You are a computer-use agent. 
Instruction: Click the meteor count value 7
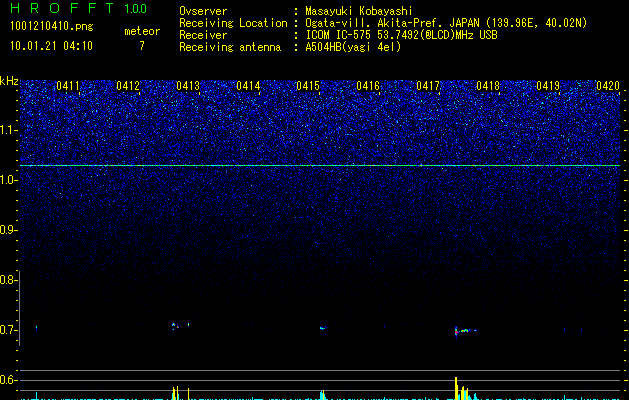coord(142,46)
